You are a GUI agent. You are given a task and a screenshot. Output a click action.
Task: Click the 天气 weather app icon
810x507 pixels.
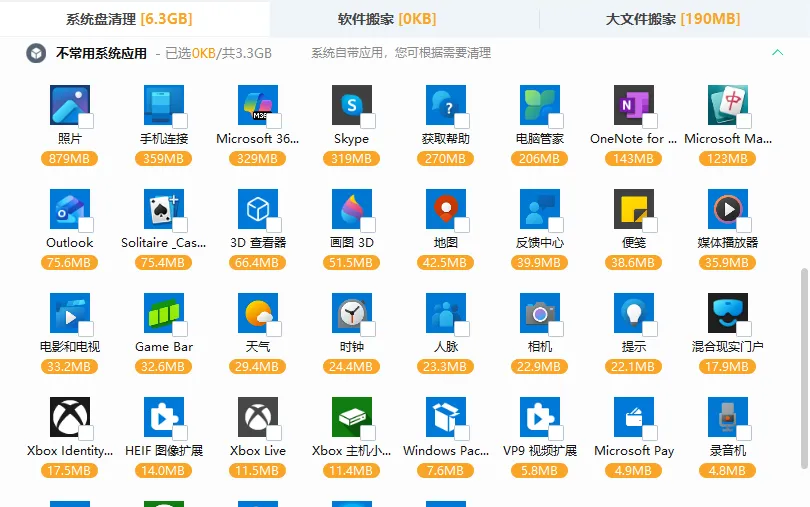pyautogui.click(x=258, y=313)
